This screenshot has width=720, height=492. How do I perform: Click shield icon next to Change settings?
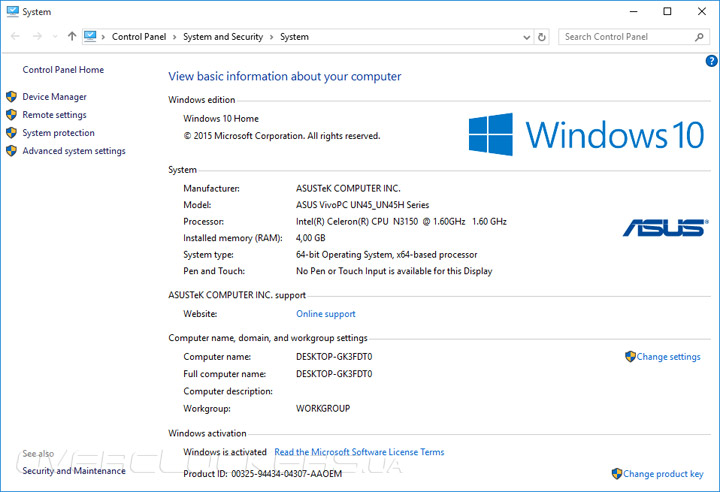(630, 356)
